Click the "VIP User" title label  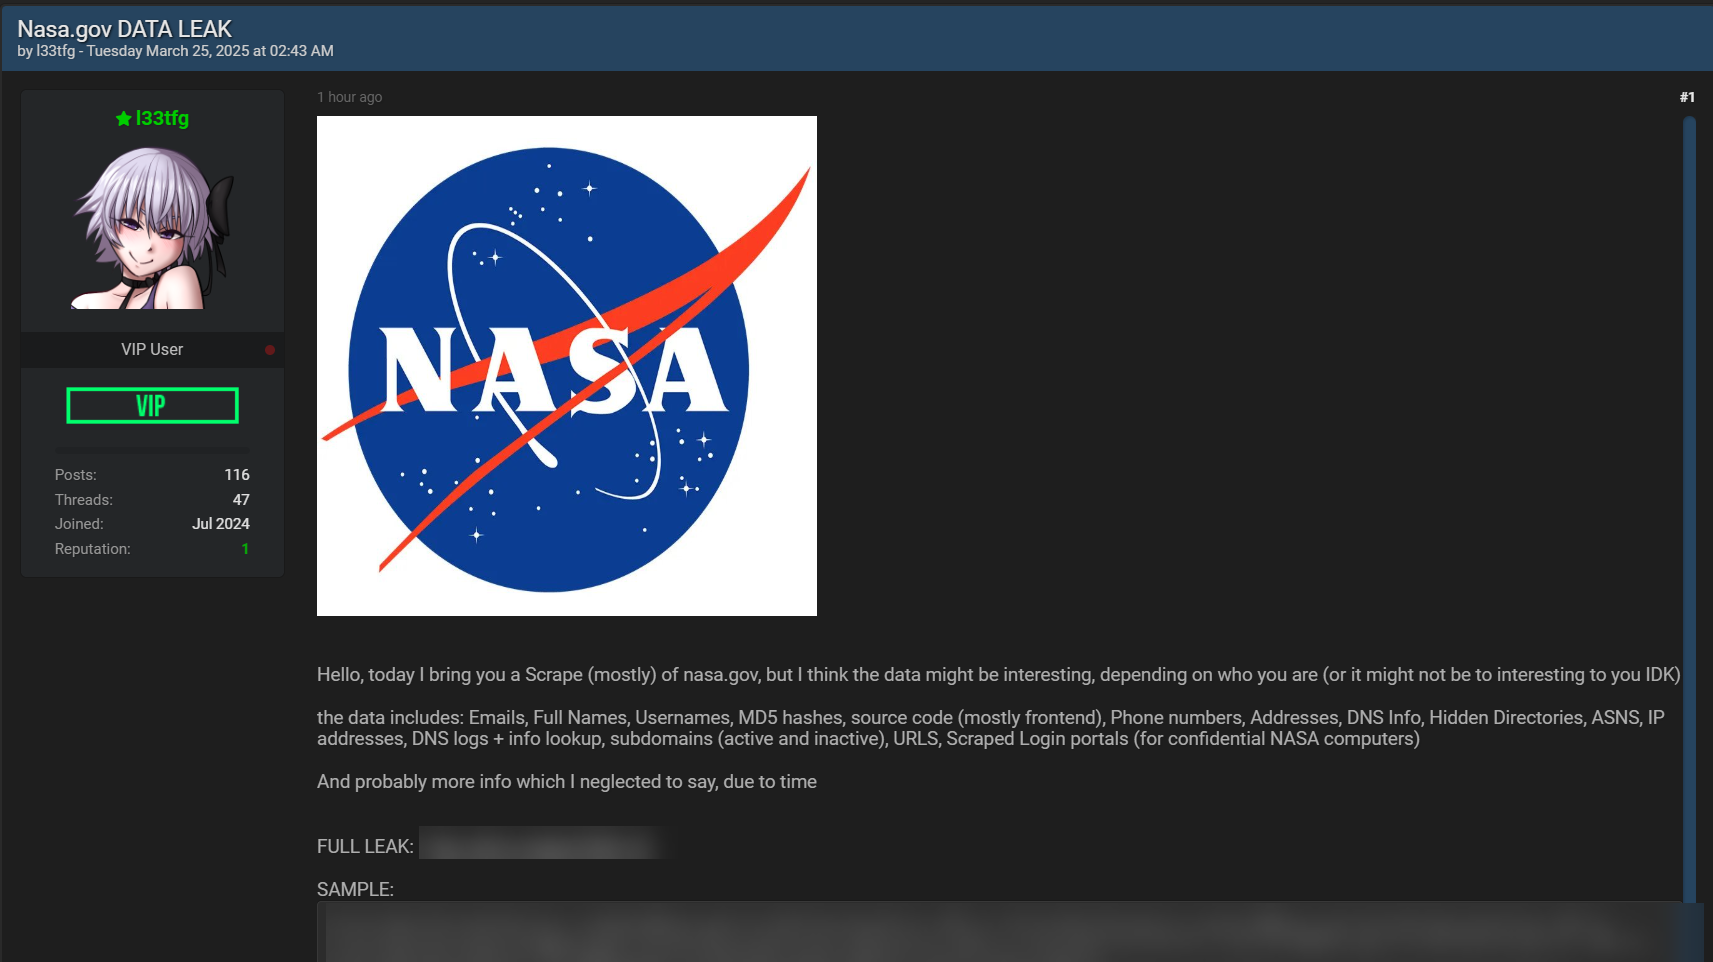coord(152,350)
